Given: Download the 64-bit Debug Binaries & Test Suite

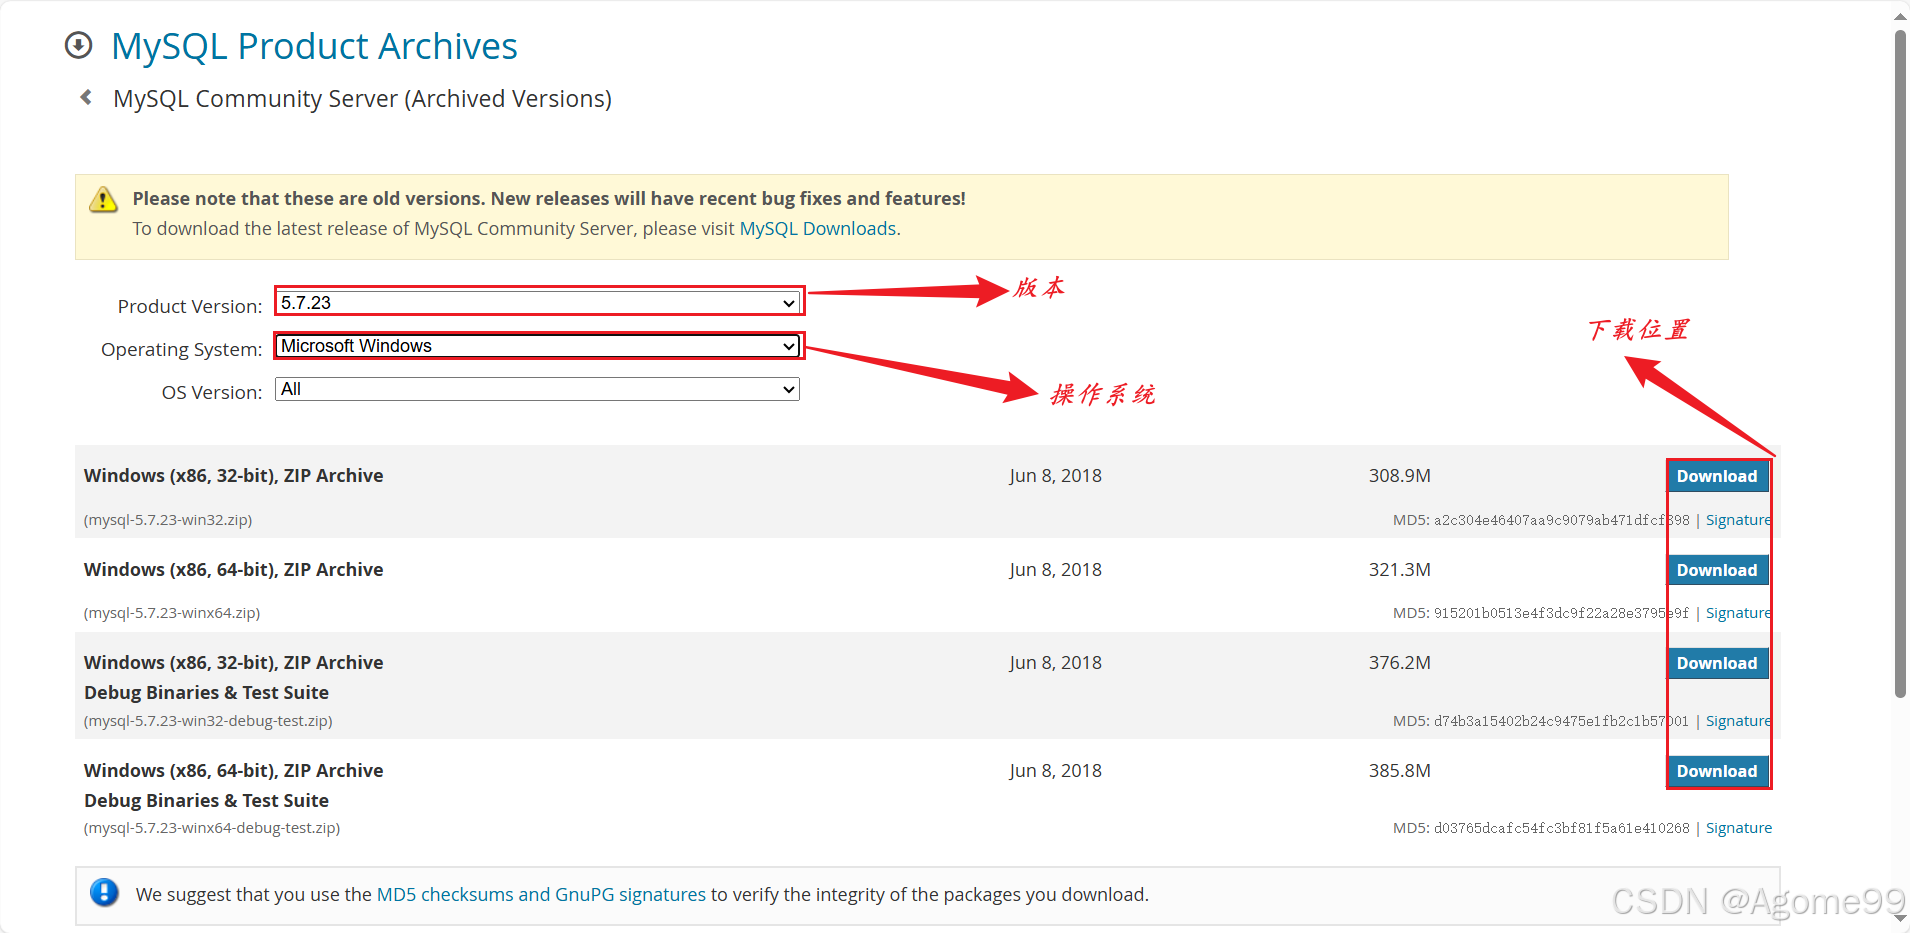Looking at the screenshot, I should pos(1717,771).
